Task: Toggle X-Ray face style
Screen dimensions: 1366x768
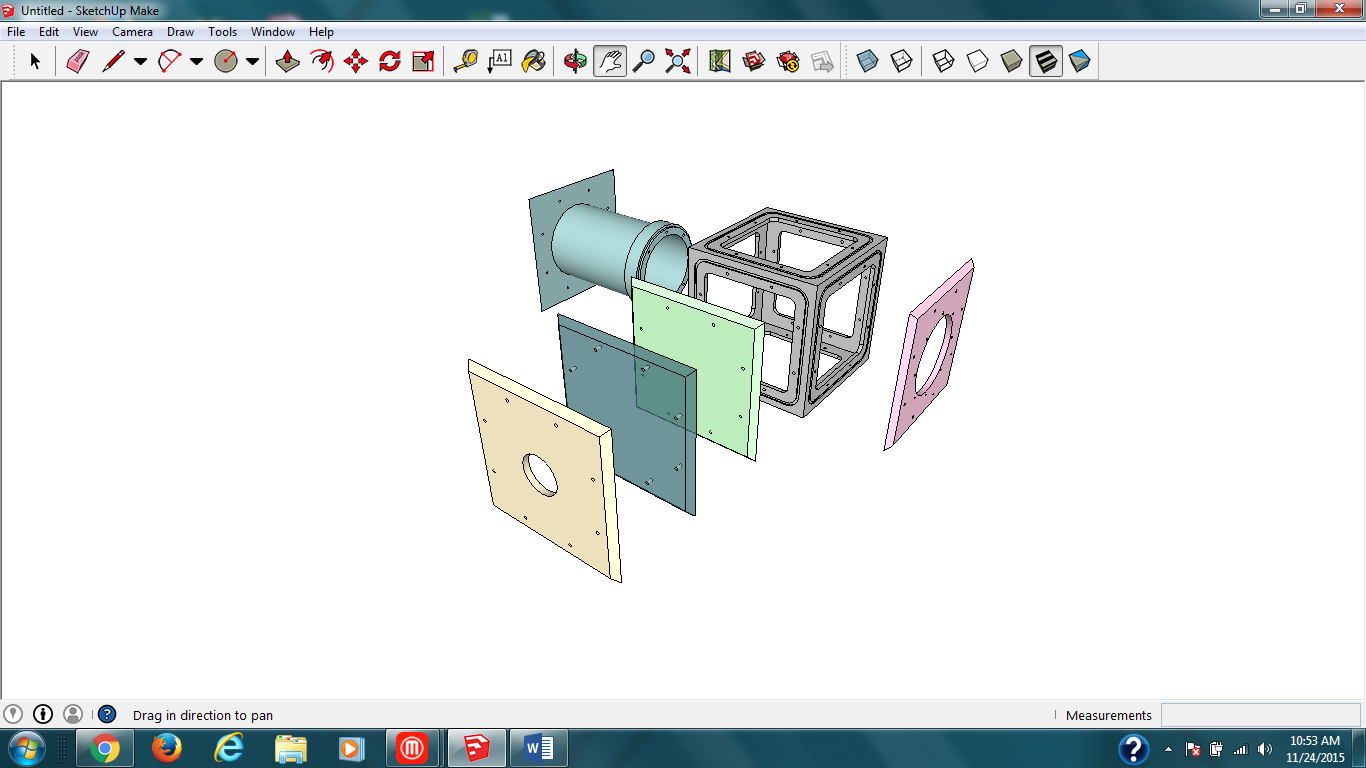Action: pyautogui.click(x=867, y=62)
